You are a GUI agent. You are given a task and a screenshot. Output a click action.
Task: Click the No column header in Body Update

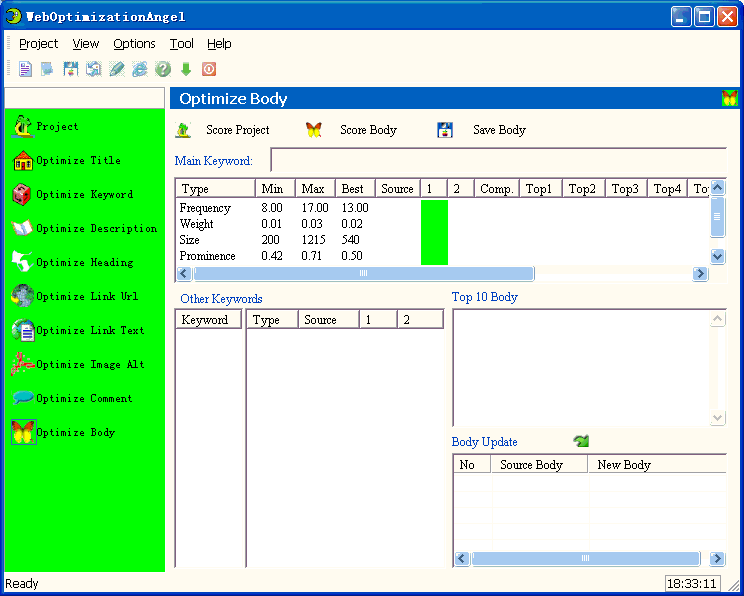coord(472,465)
